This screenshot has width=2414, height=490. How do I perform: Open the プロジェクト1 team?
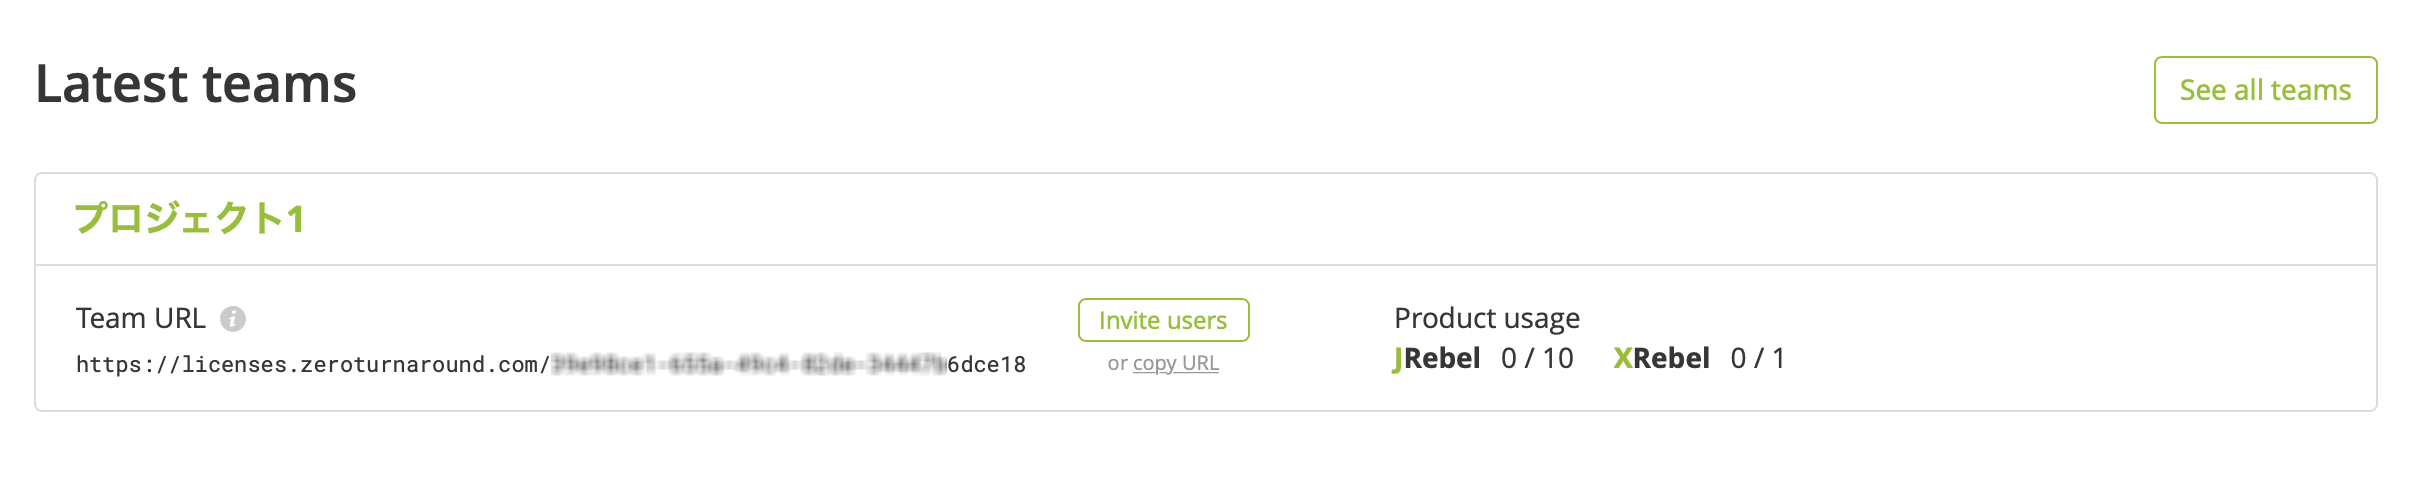190,218
